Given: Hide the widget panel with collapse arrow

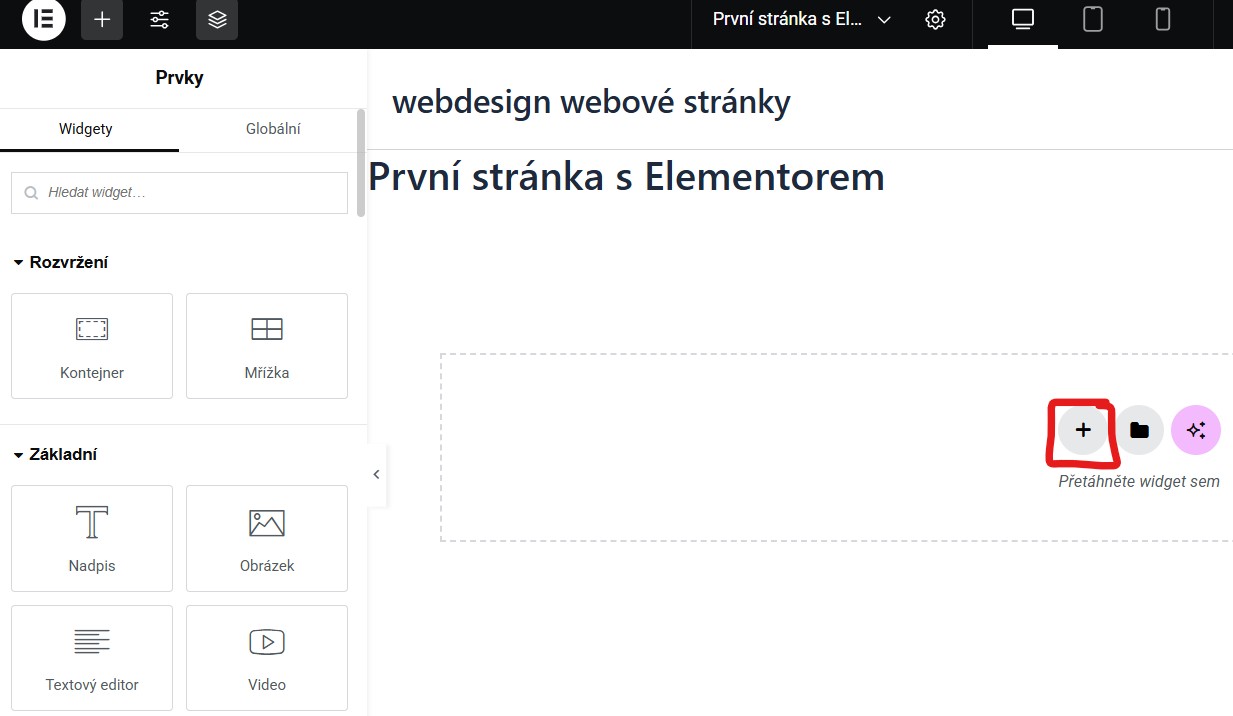Looking at the screenshot, I should click(376, 474).
